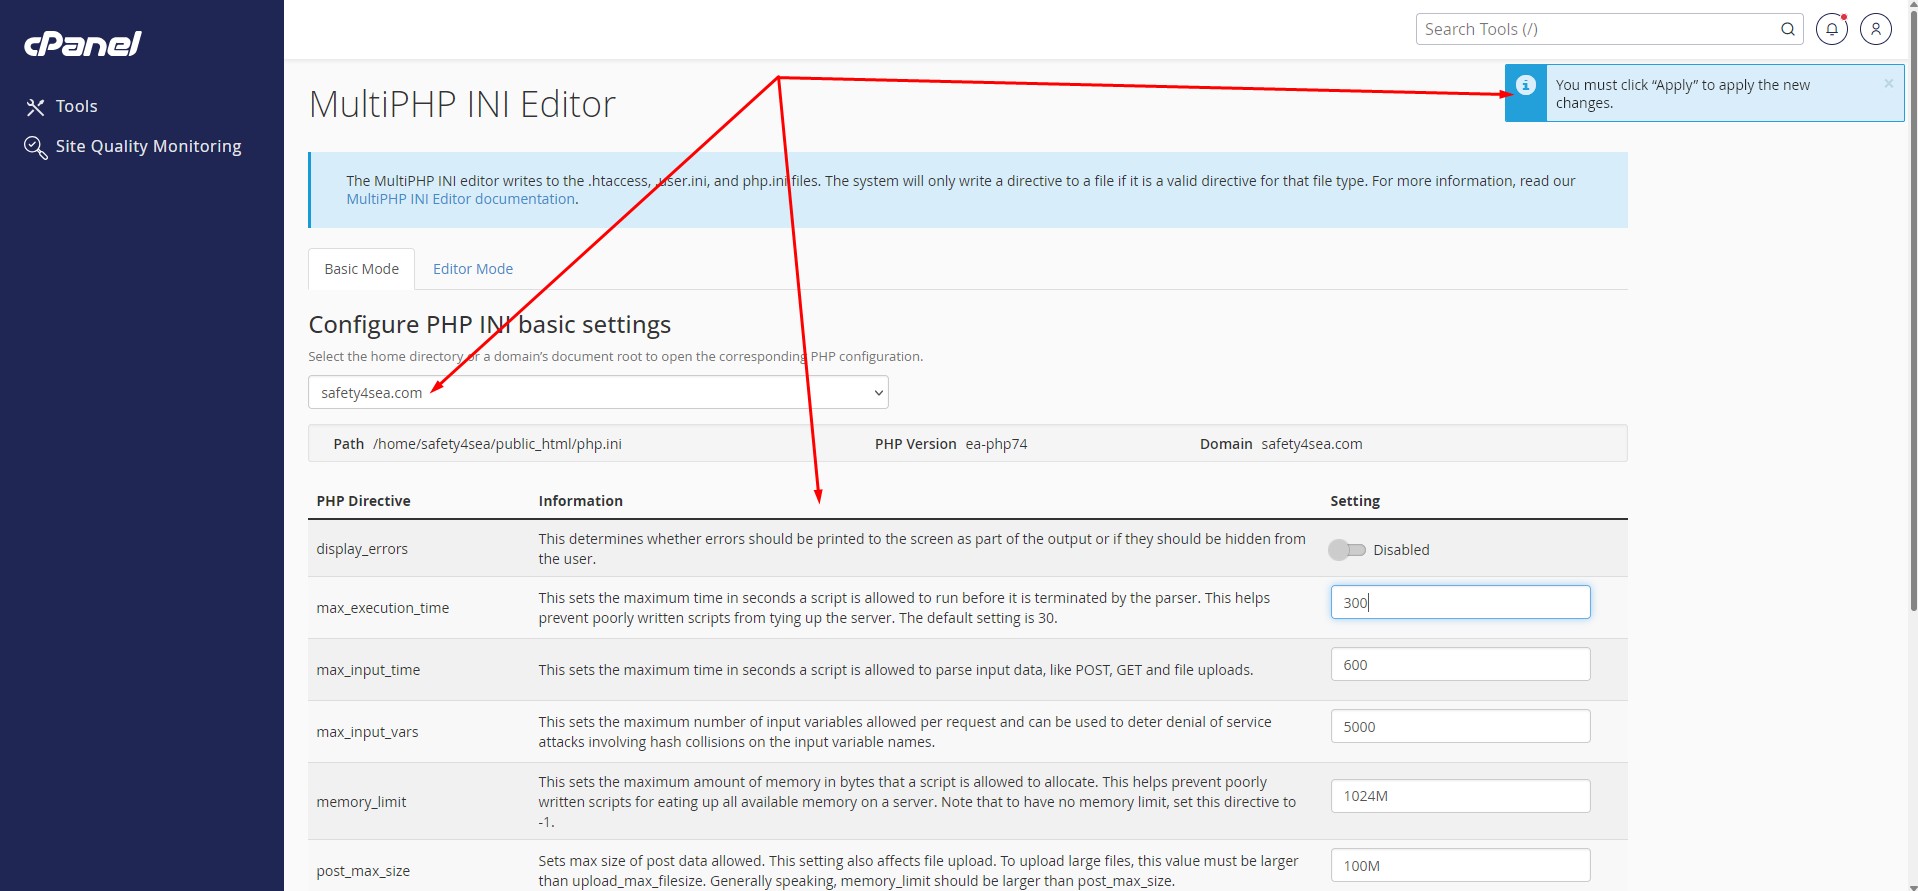Image resolution: width=1918 pixels, height=891 pixels.
Task: Click the max_input_vars value field
Action: (1459, 727)
